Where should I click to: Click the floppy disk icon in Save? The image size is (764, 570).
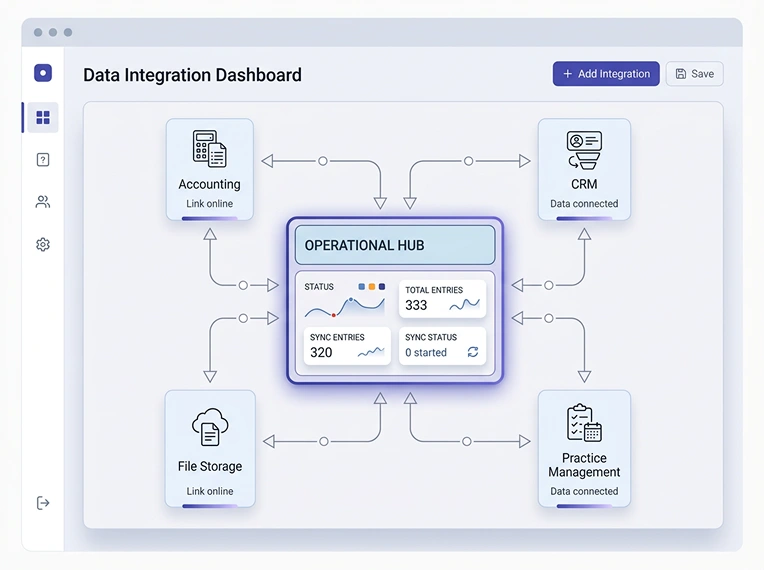point(681,74)
